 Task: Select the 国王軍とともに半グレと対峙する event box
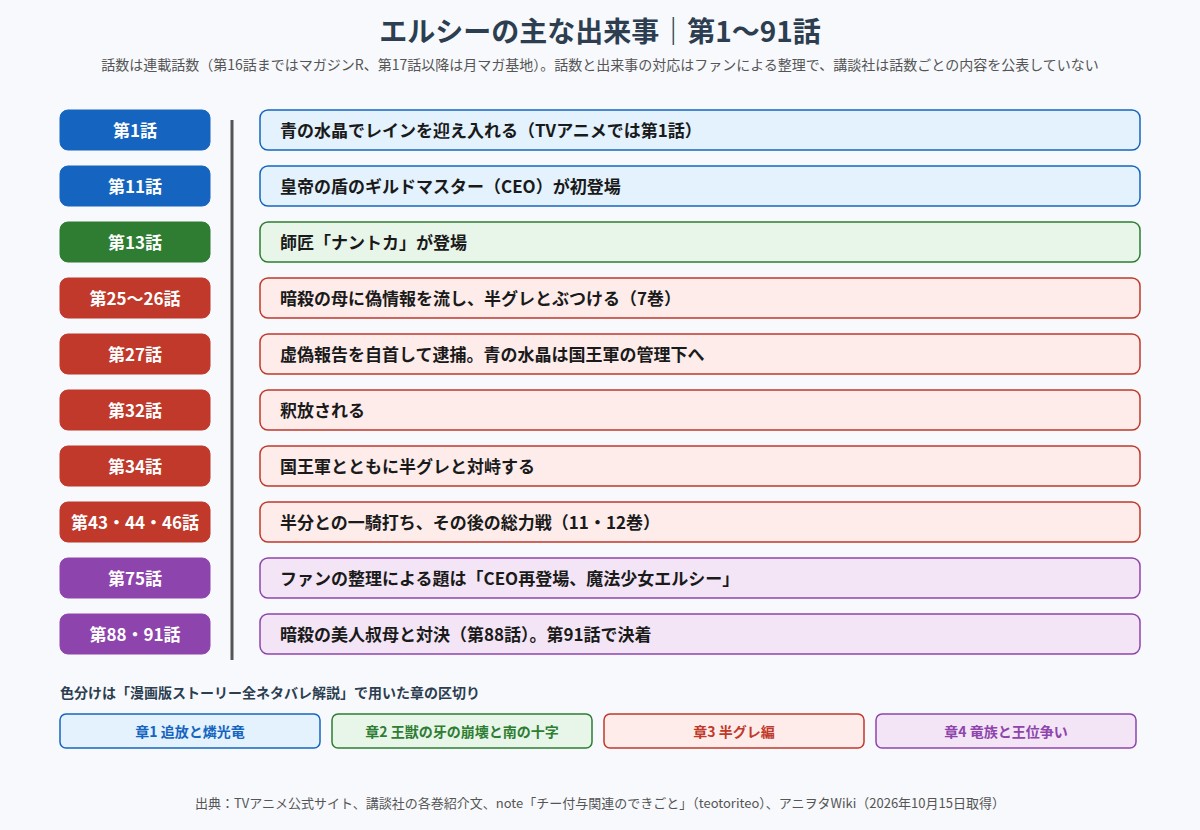pyautogui.click(x=700, y=466)
